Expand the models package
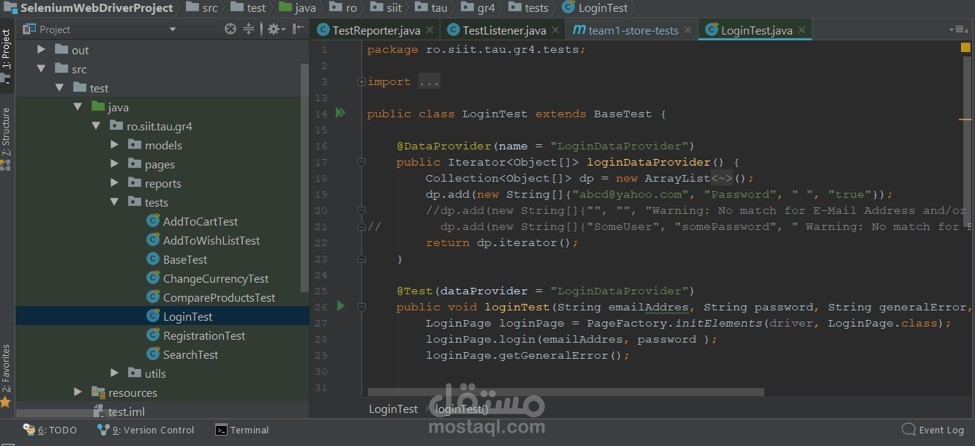The width and height of the screenshot is (975, 446). (114, 145)
